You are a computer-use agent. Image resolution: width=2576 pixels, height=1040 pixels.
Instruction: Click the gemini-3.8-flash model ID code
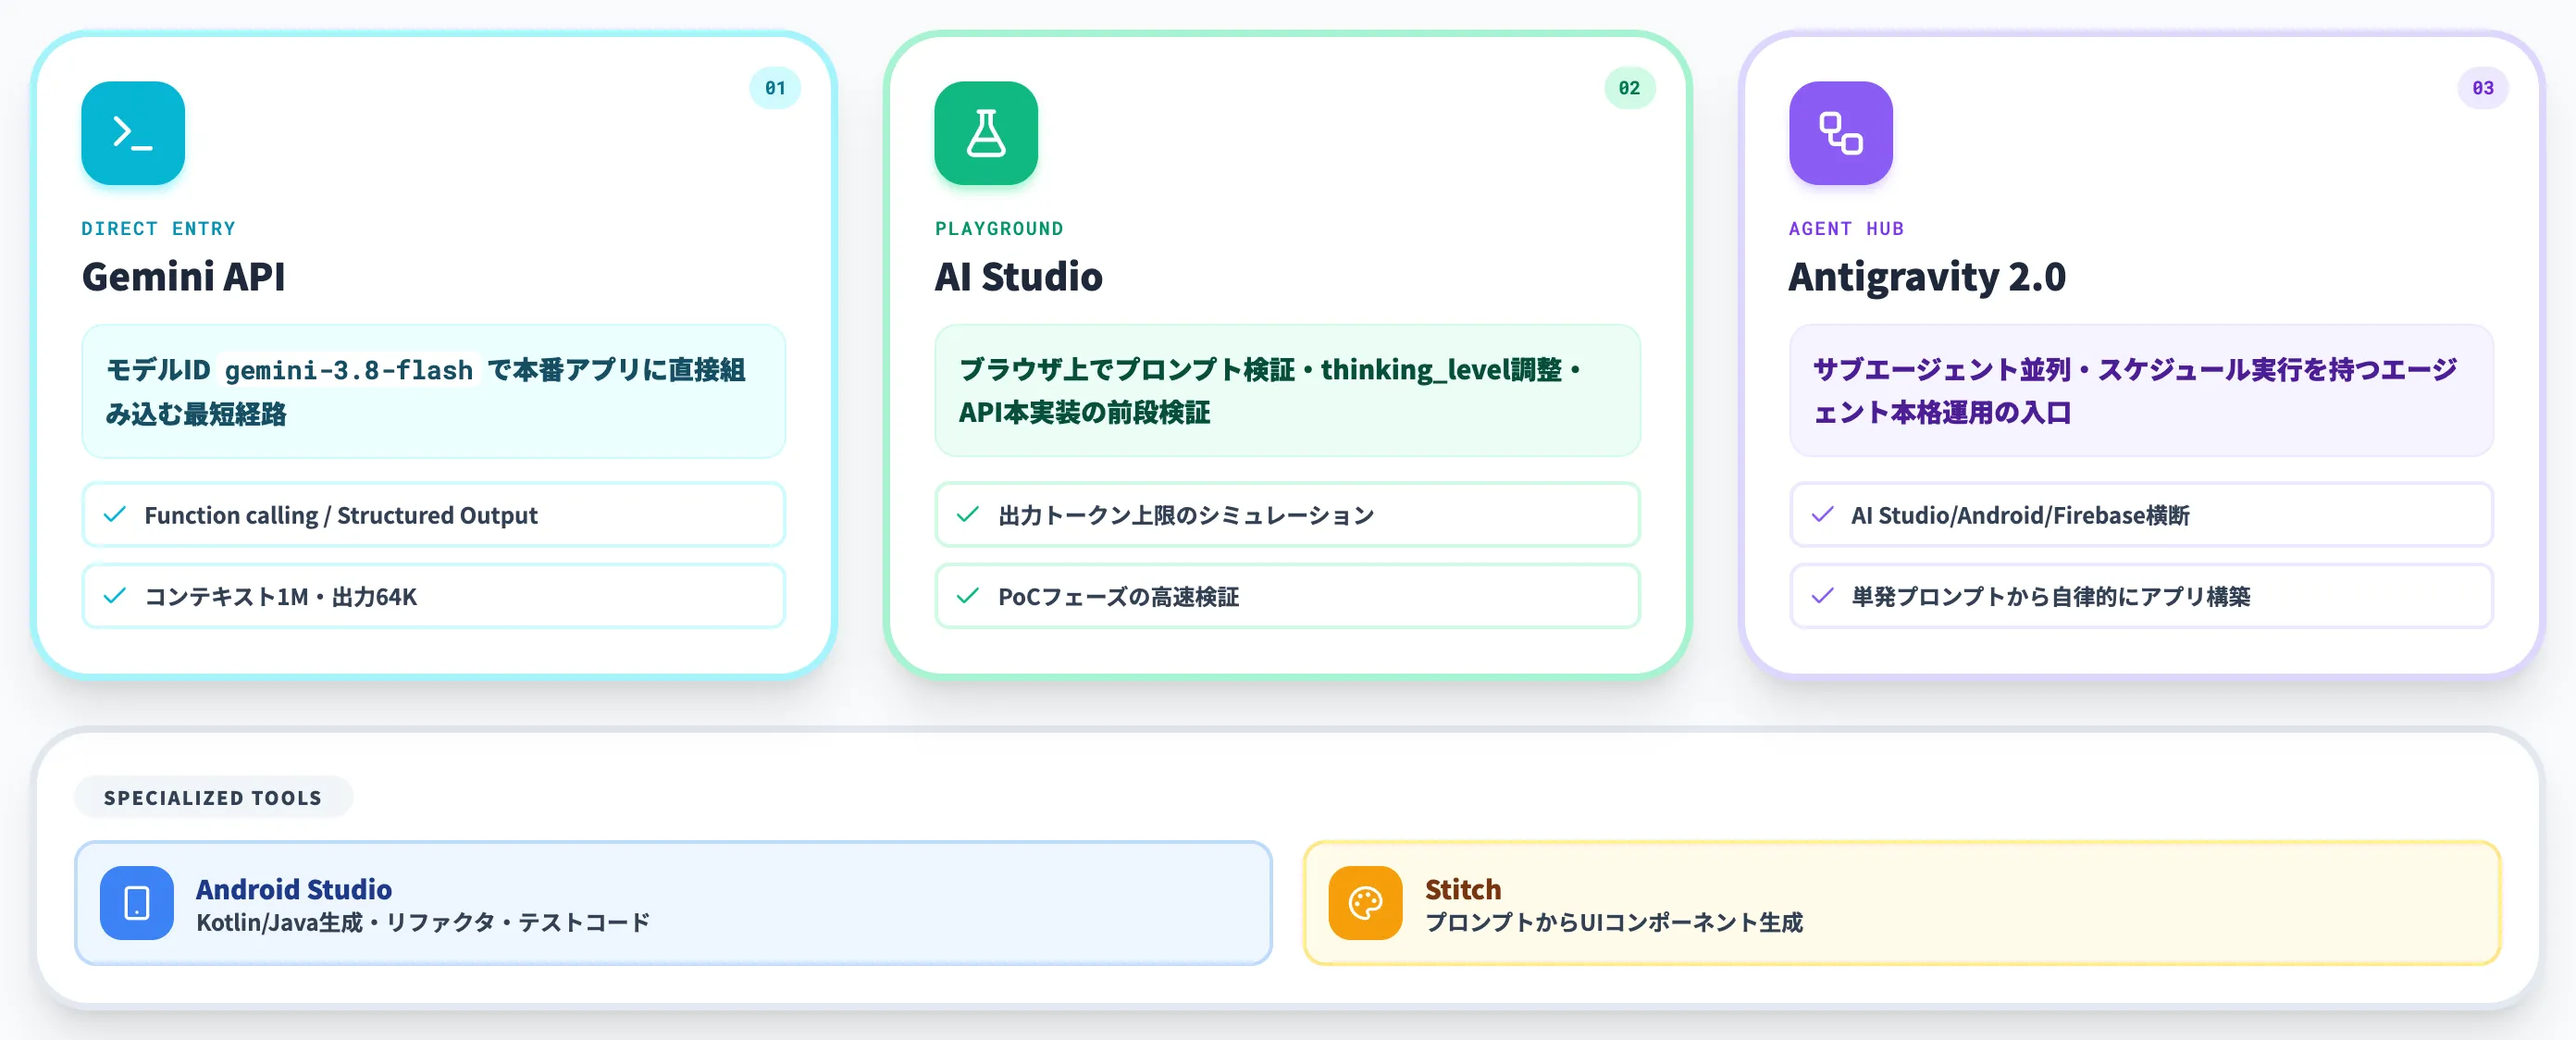pos(348,370)
